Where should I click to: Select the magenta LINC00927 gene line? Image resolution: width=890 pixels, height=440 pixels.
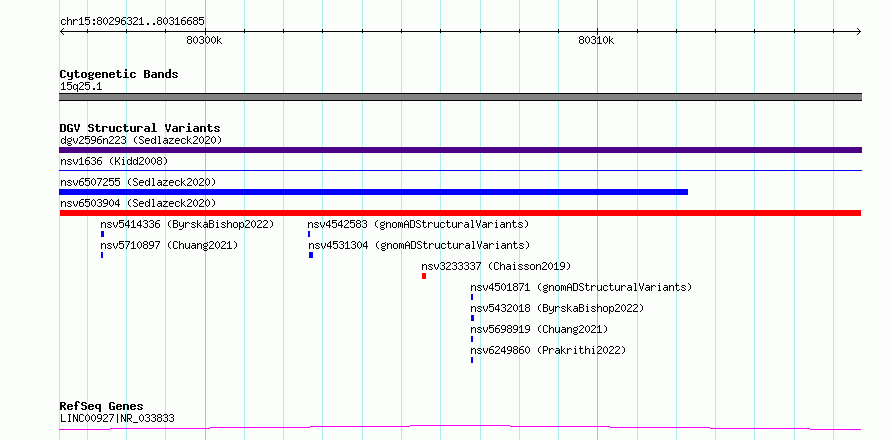click(460, 428)
